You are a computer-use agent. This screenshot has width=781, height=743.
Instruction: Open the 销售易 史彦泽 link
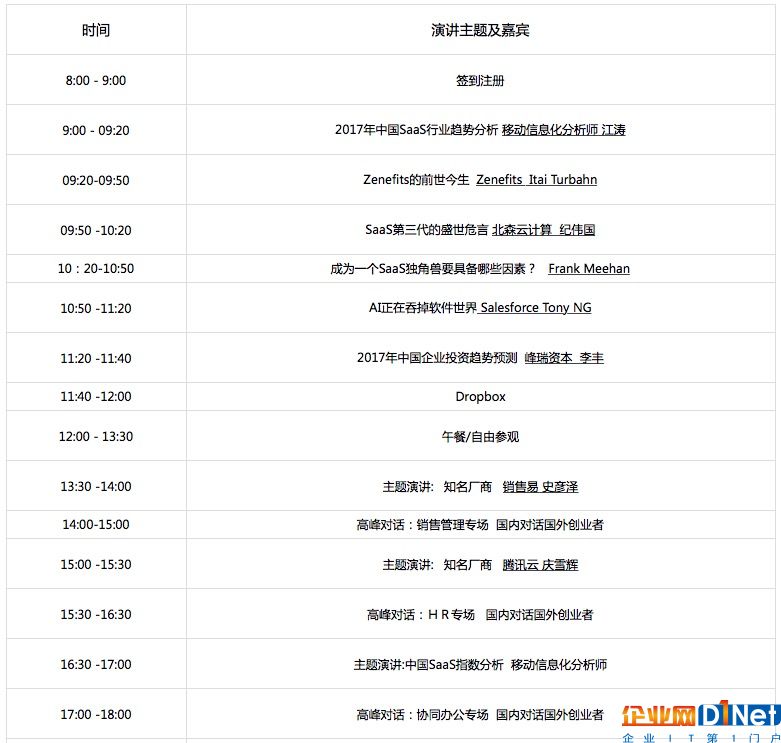(540, 487)
